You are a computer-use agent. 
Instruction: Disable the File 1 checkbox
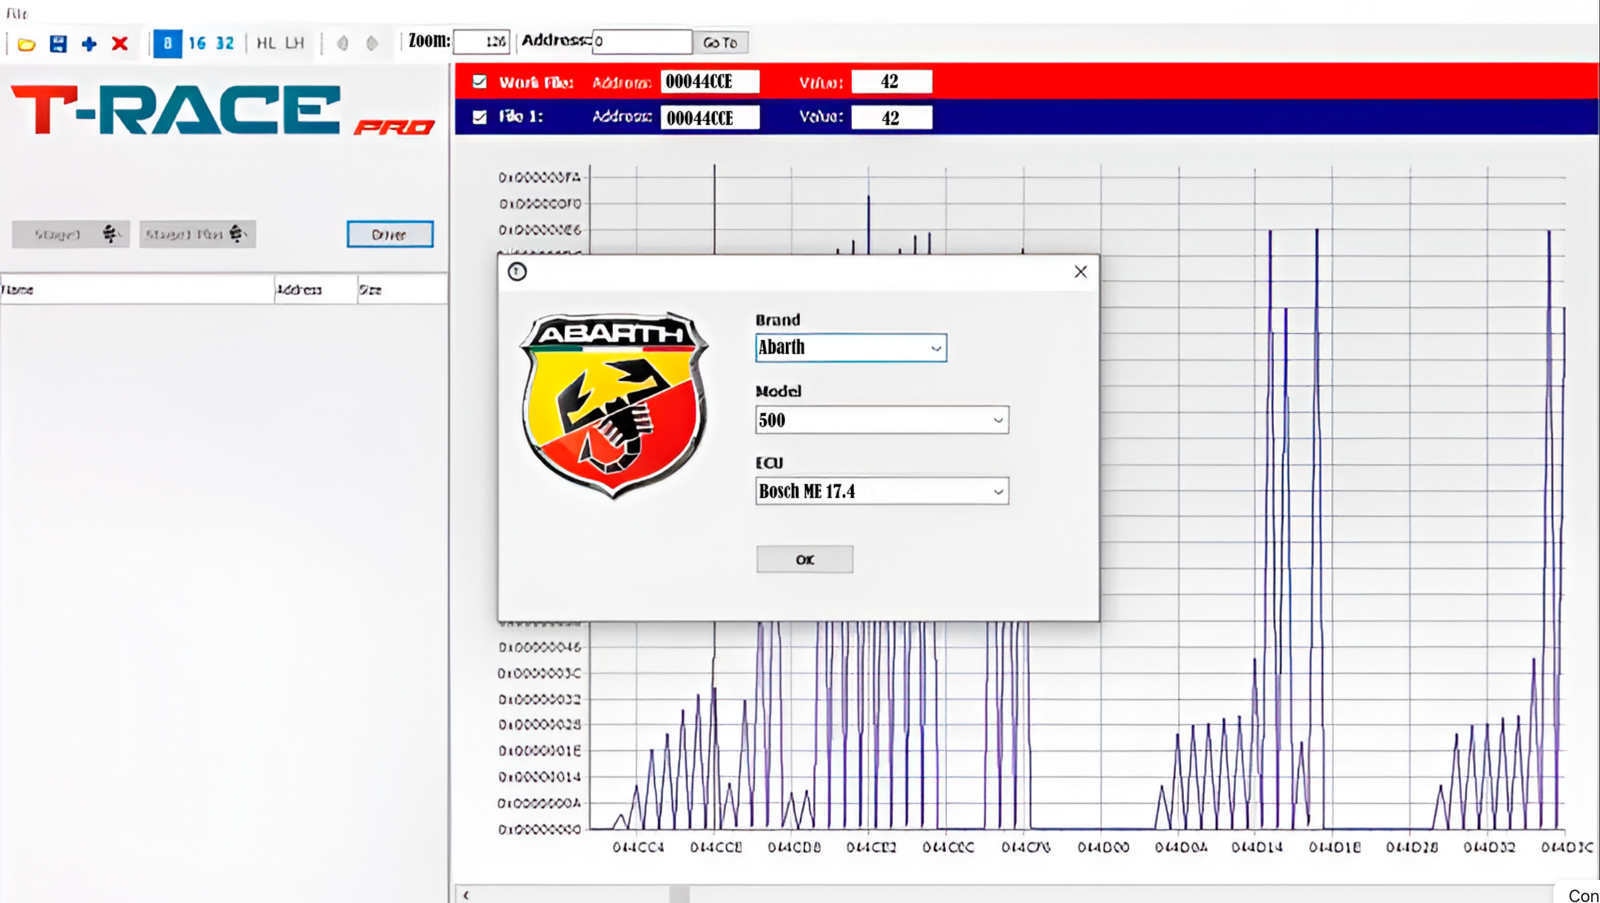[x=481, y=117]
